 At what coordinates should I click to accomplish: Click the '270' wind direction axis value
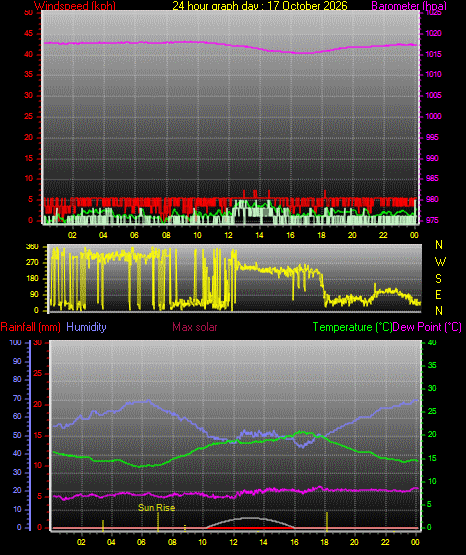(32, 263)
